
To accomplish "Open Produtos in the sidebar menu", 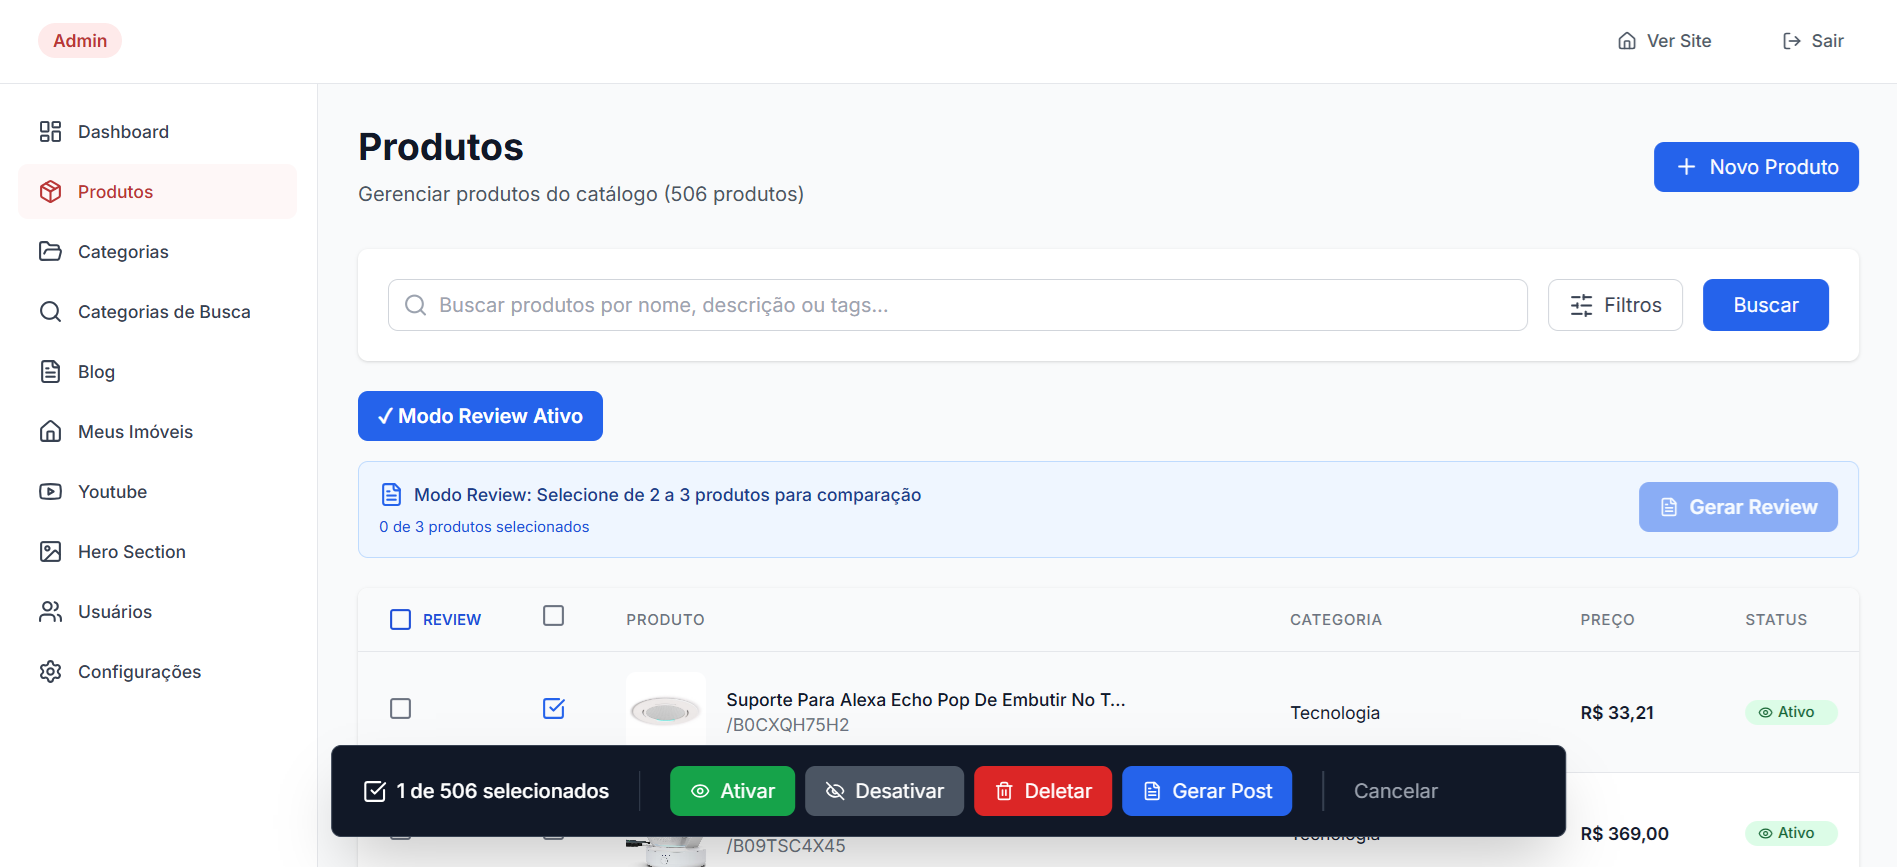I will [157, 192].
